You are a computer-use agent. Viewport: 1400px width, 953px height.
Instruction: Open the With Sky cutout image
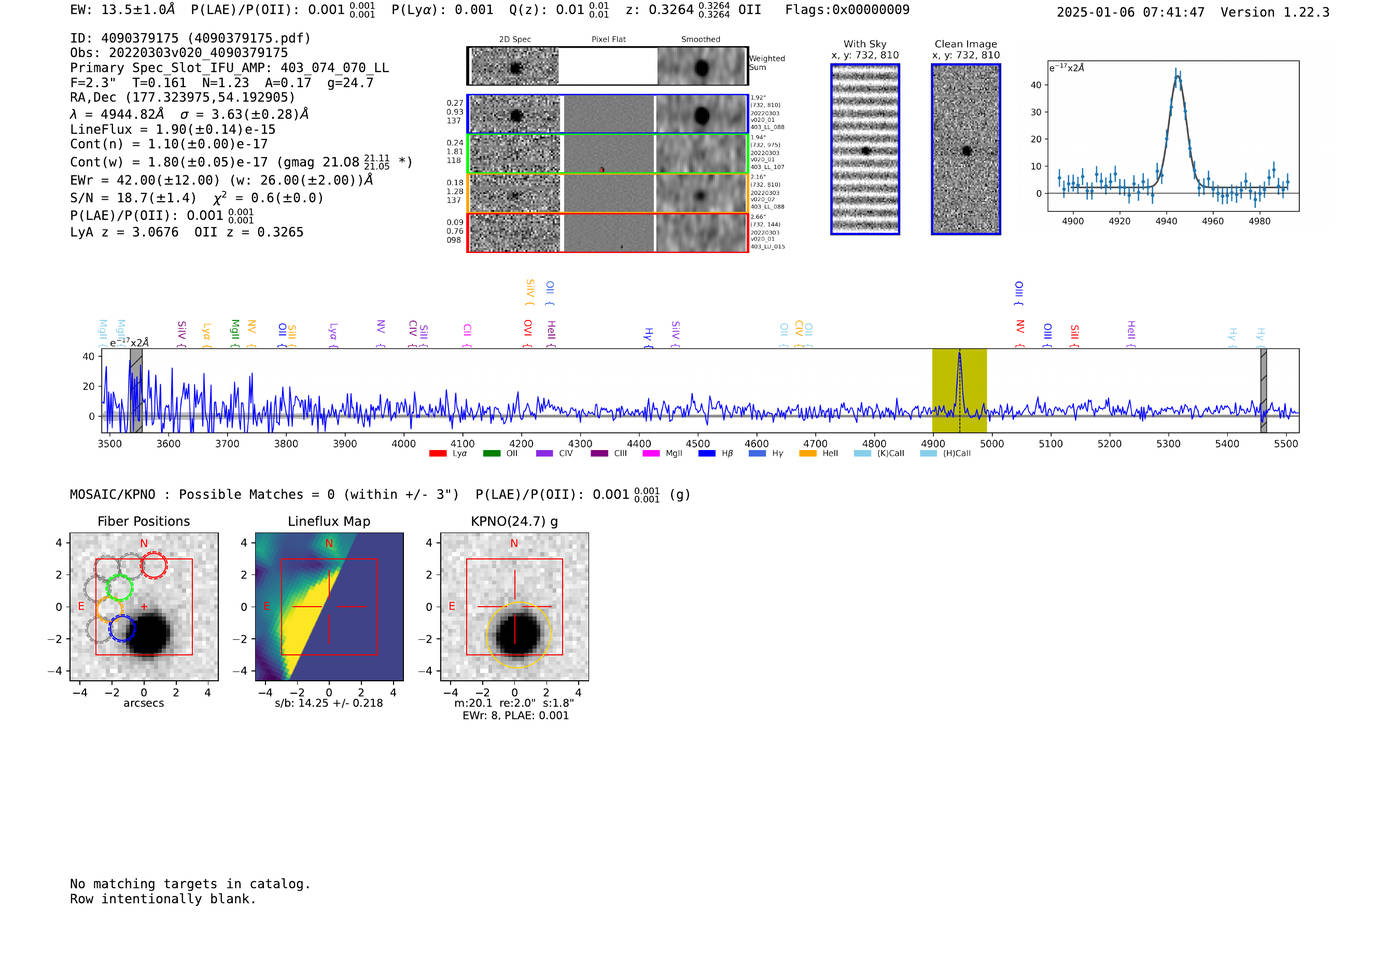[865, 149]
